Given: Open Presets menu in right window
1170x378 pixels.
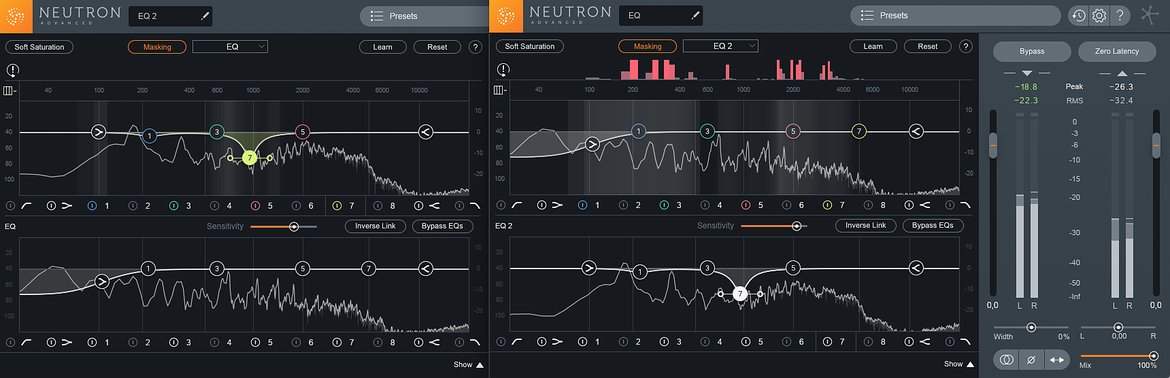Looking at the screenshot, I should pyautogui.click(x=955, y=16).
